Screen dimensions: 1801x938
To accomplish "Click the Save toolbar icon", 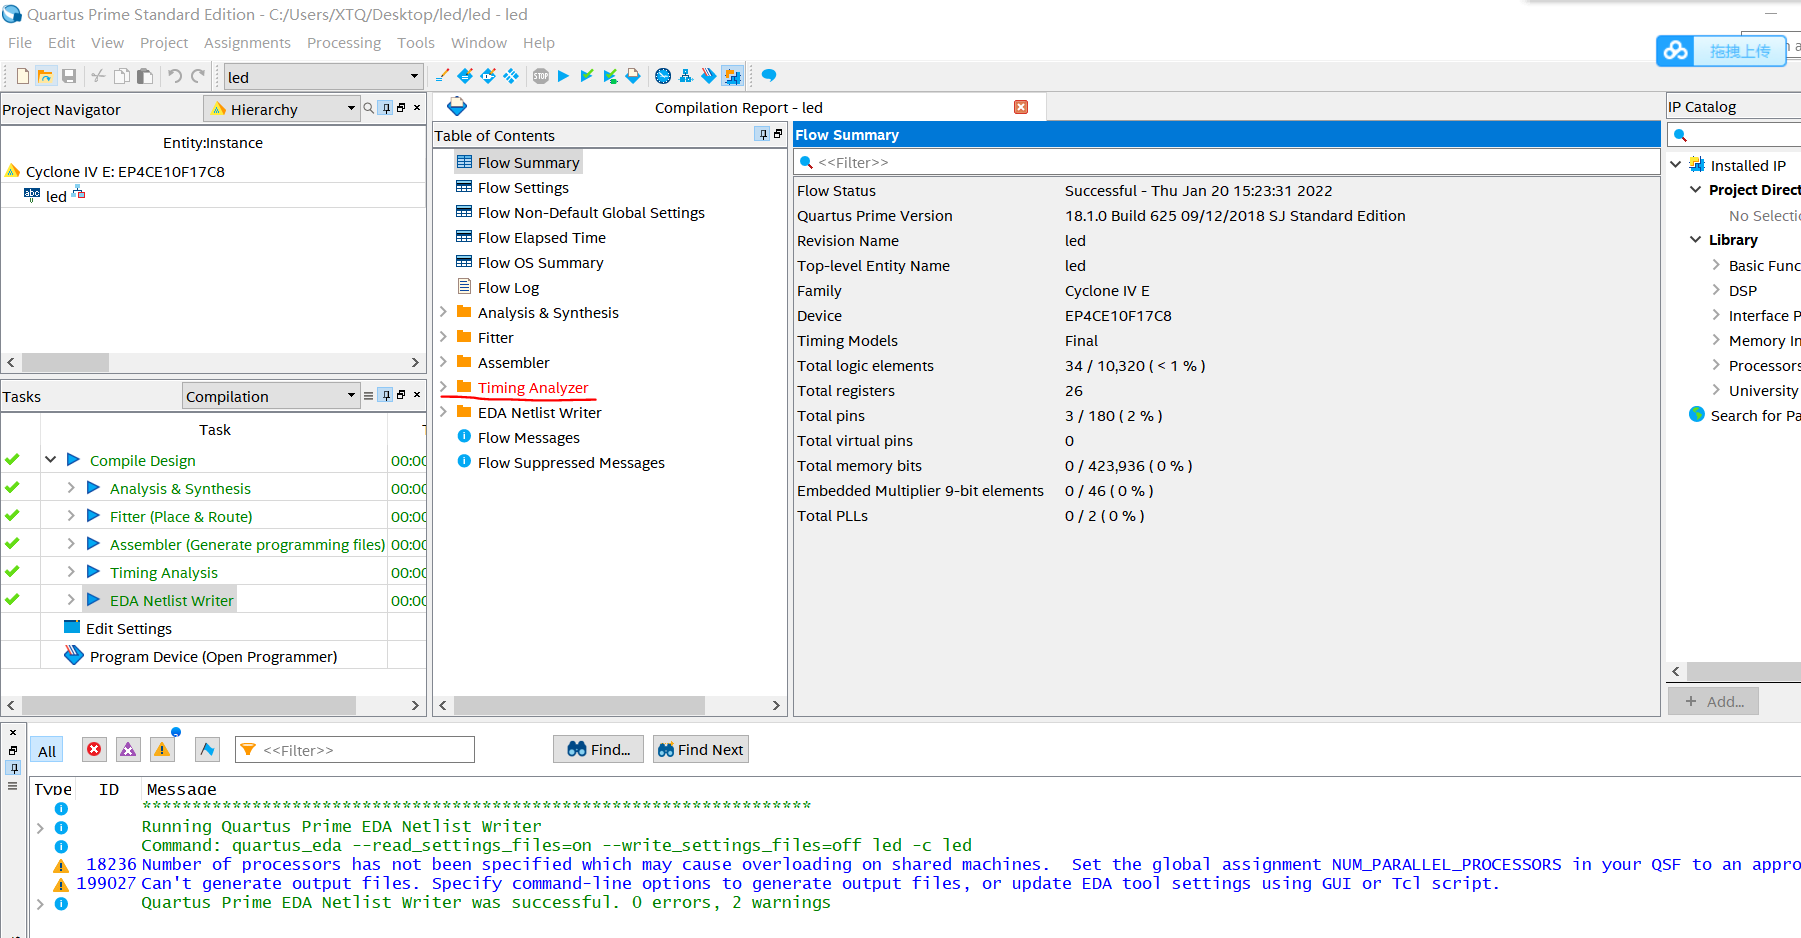I will (x=69, y=76).
